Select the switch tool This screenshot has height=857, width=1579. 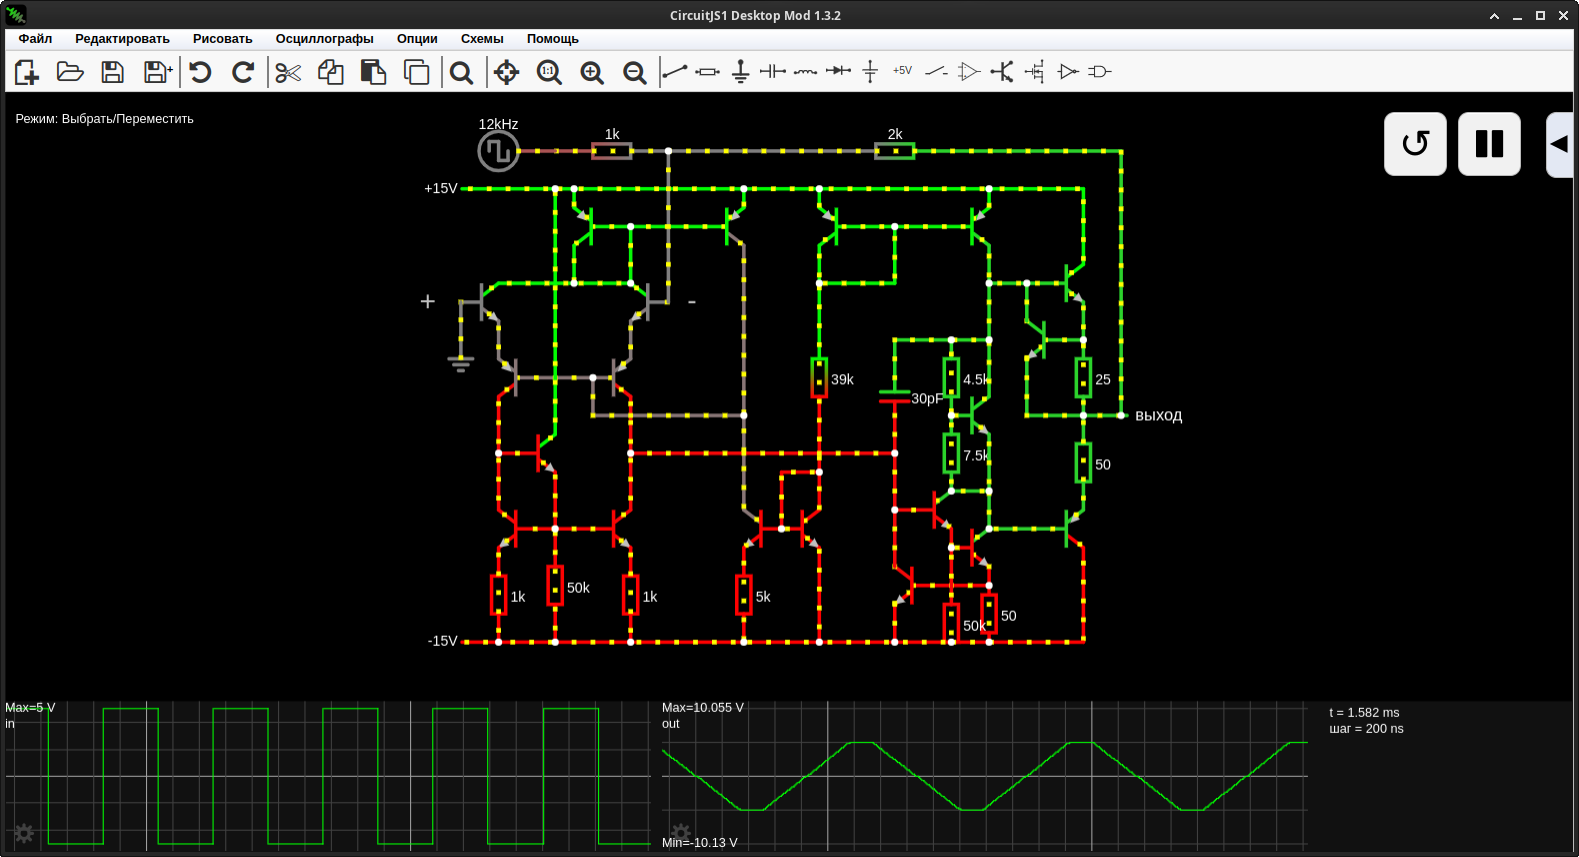[936, 71]
